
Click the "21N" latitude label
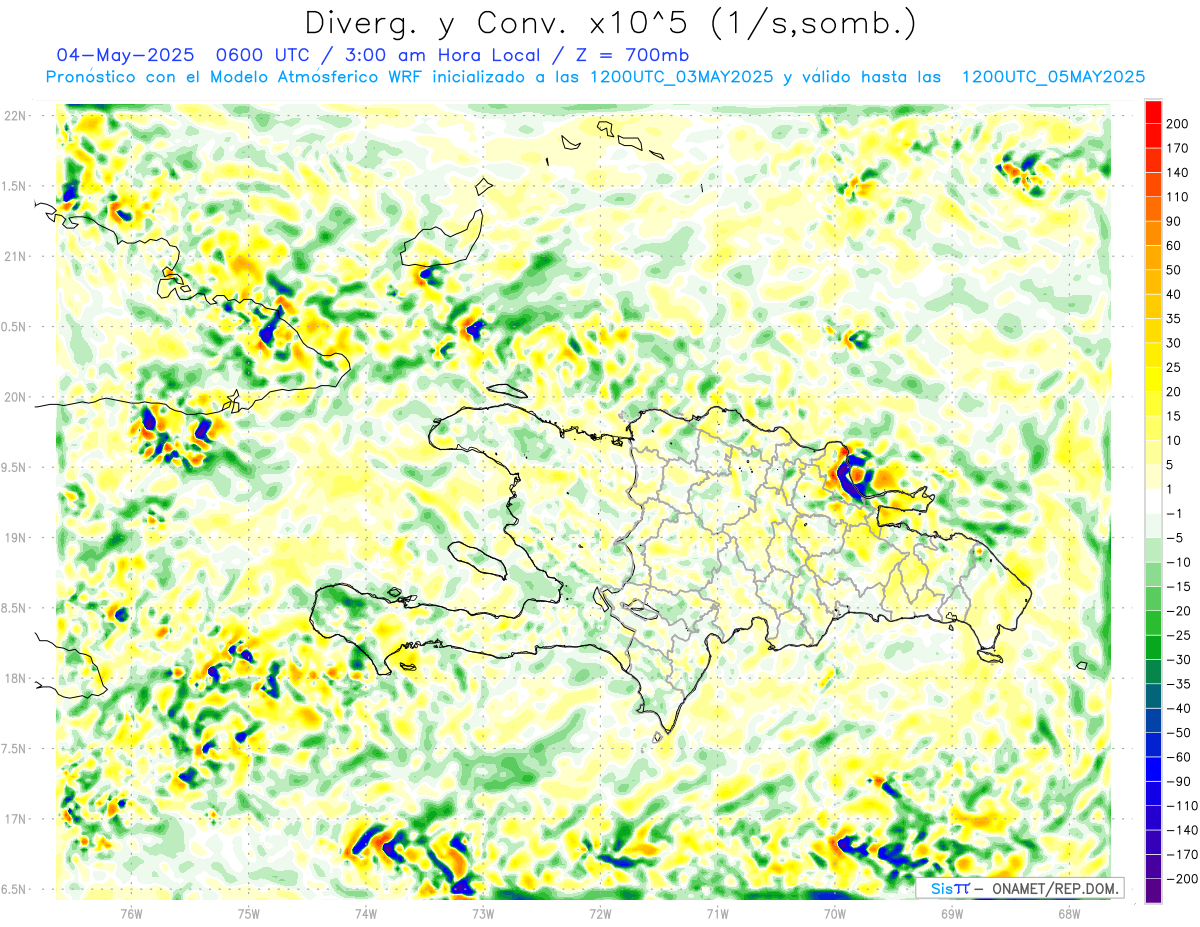click(14, 257)
